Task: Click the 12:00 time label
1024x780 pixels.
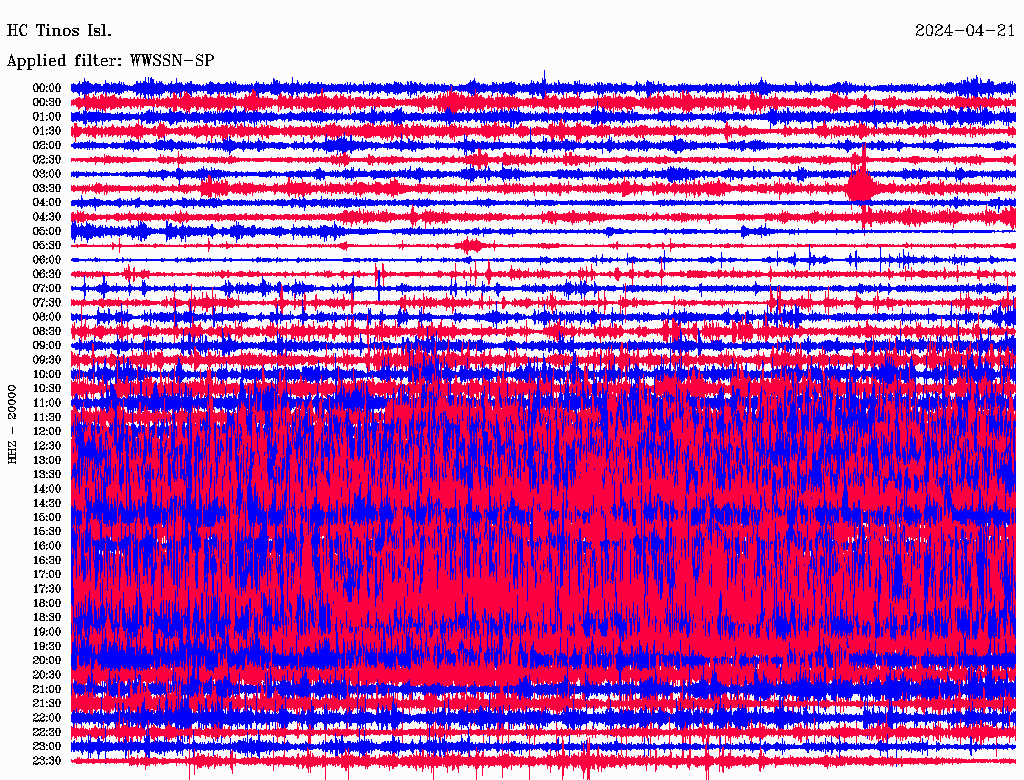Action: pos(47,431)
